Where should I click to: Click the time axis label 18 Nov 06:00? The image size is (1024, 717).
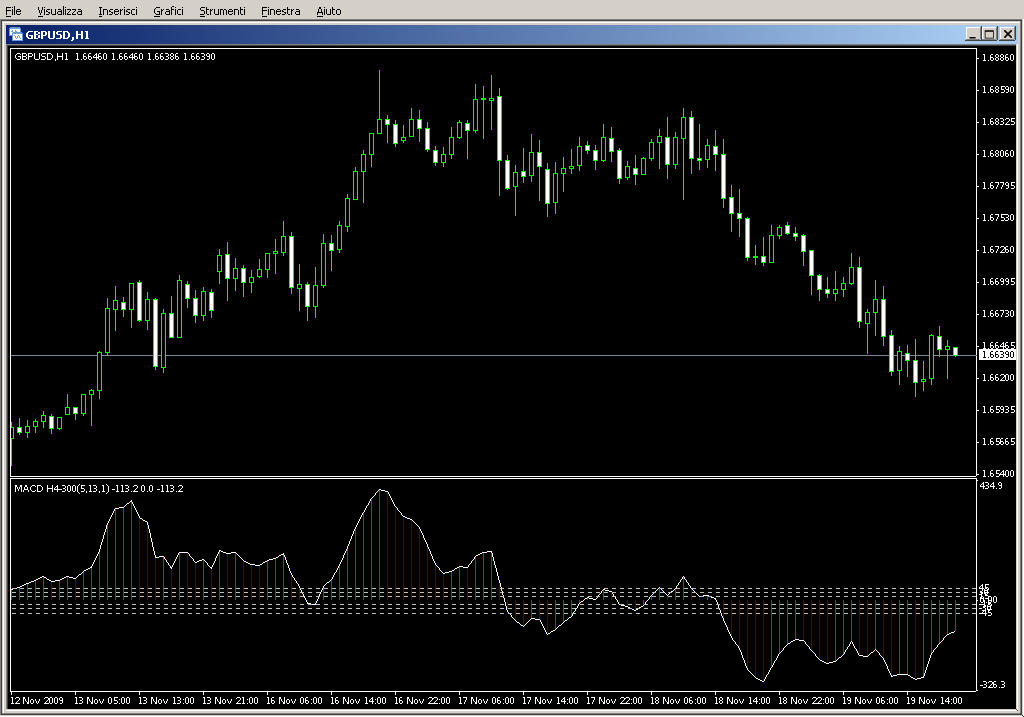pos(678,701)
